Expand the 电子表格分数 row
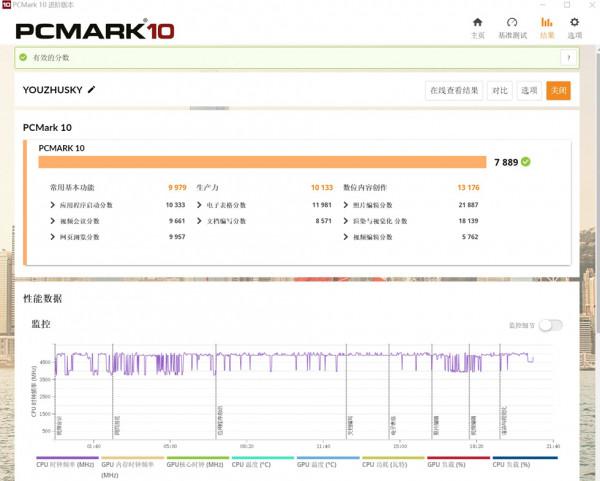600x481 pixels. click(x=200, y=205)
